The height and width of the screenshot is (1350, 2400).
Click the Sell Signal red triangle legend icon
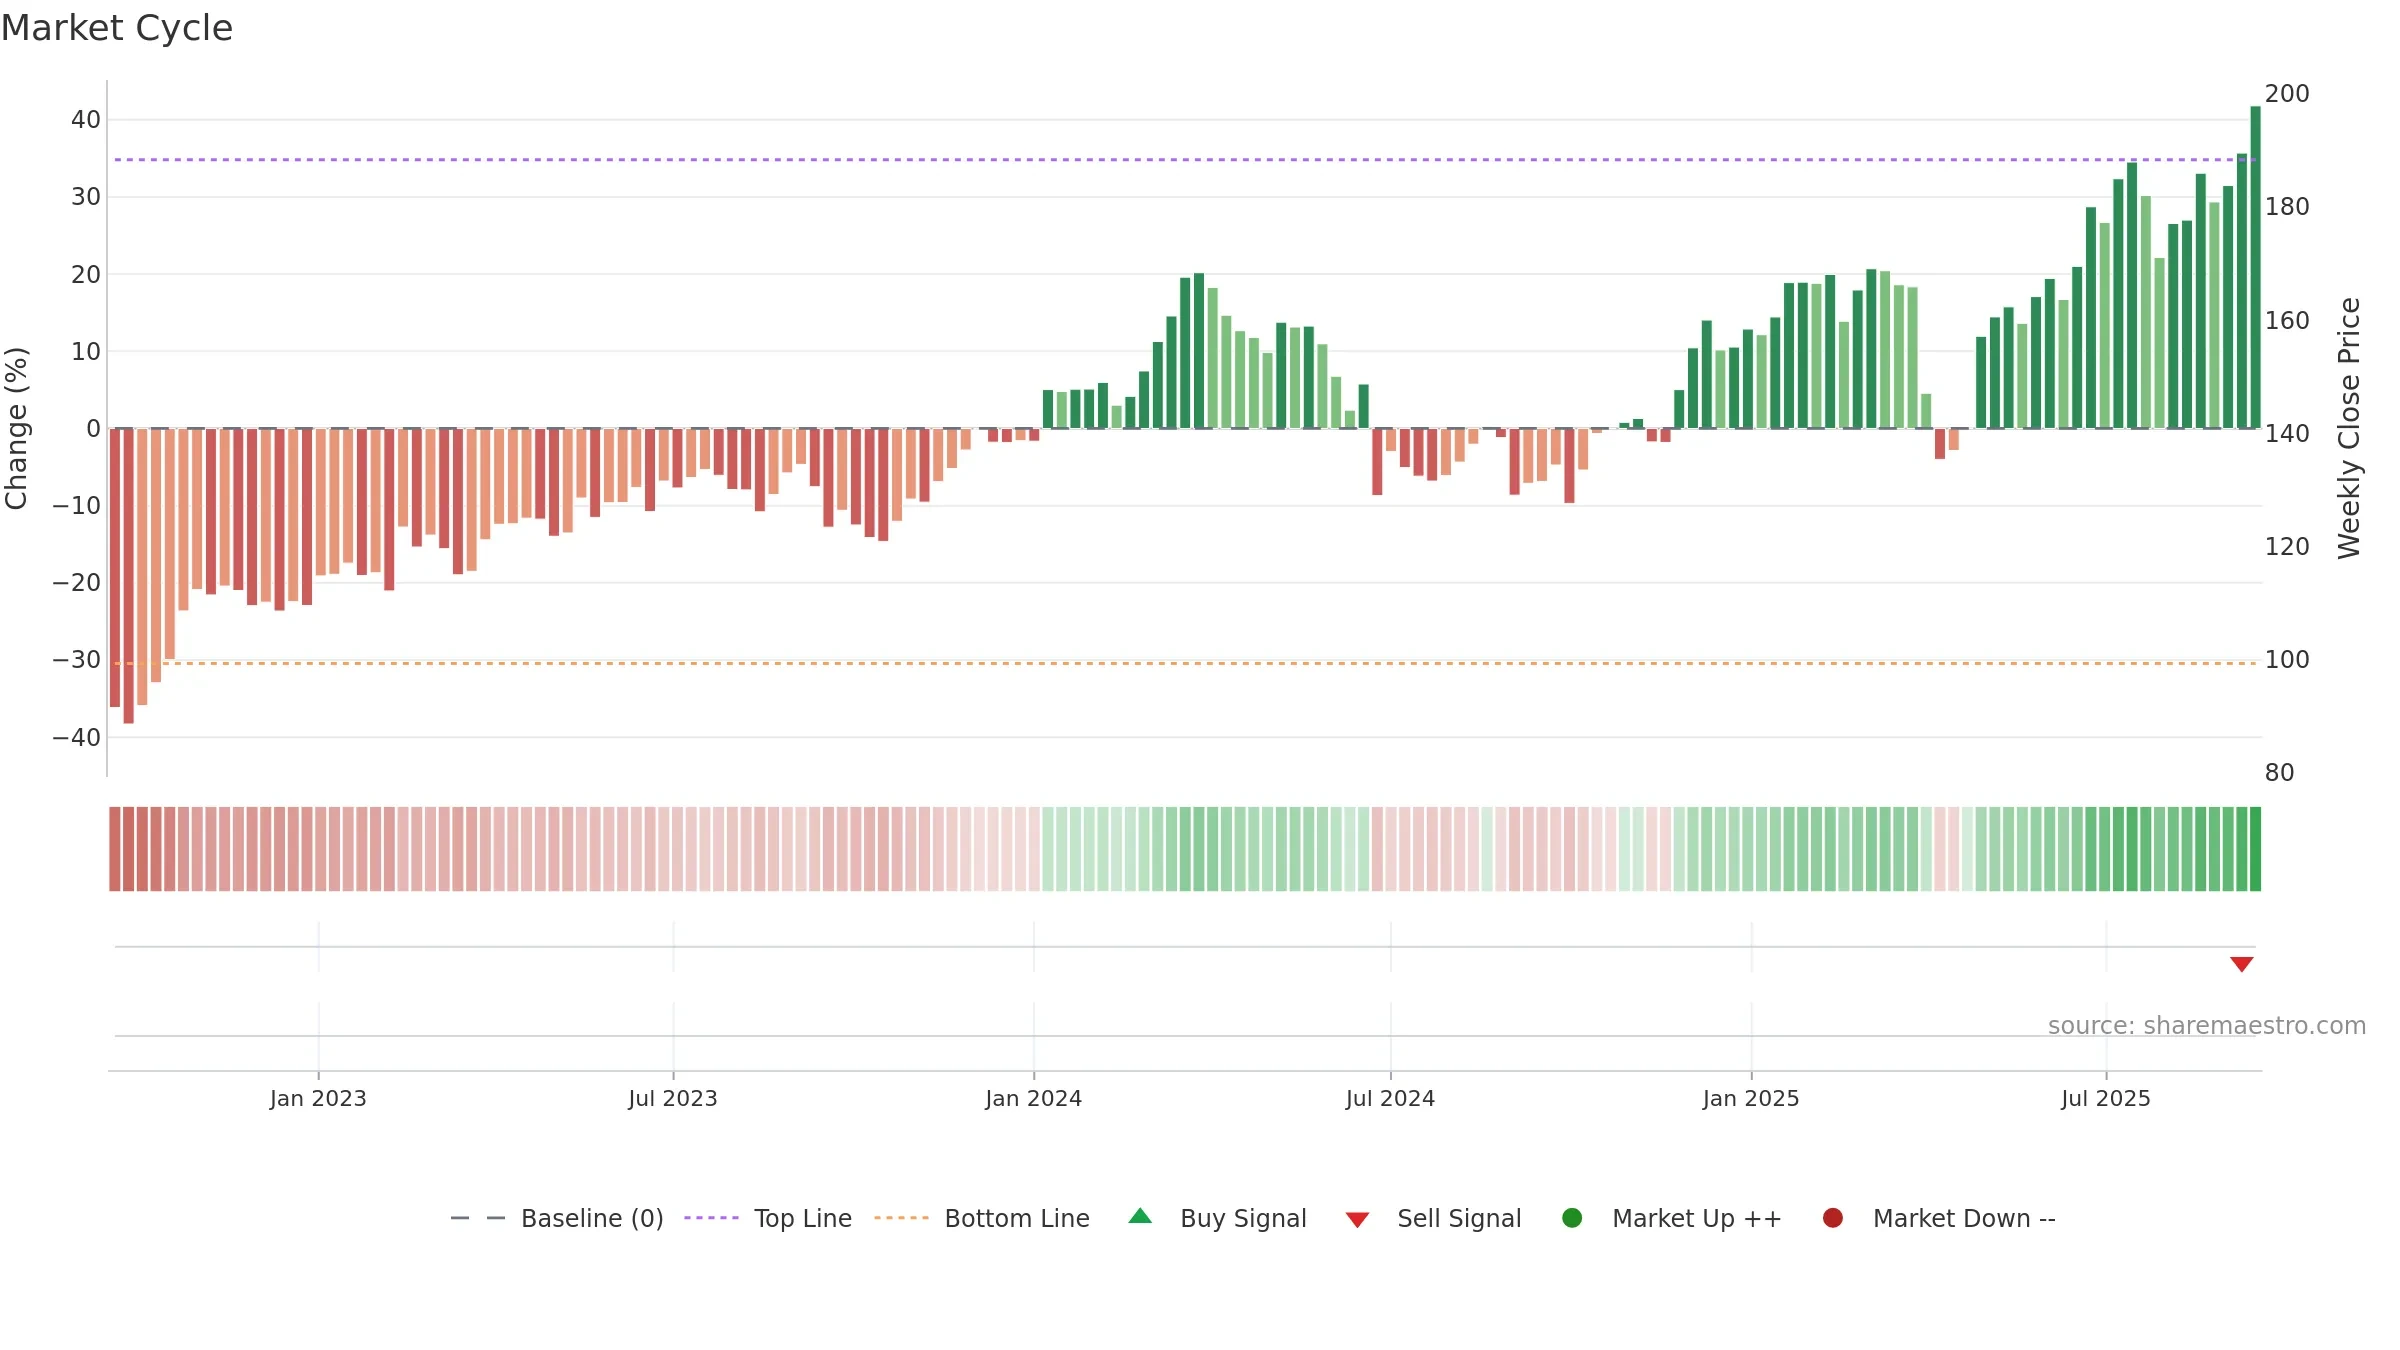pos(1357,1220)
